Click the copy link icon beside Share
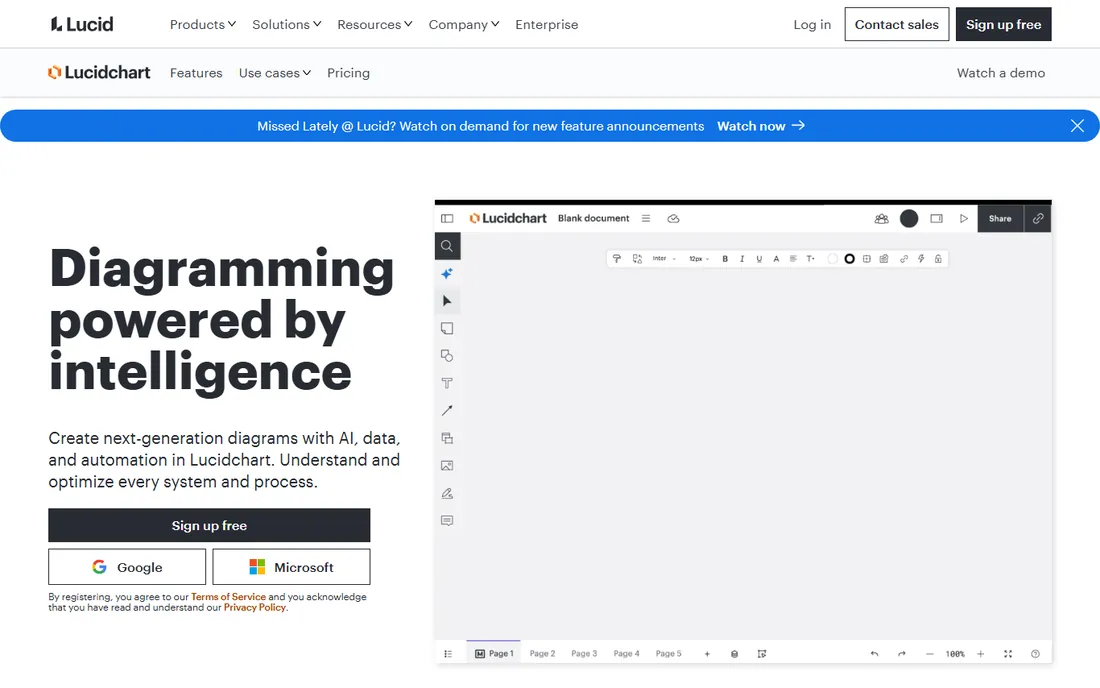The height and width of the screenshot is (688, 1100). pyautogui.click(x=1038, y=219)
